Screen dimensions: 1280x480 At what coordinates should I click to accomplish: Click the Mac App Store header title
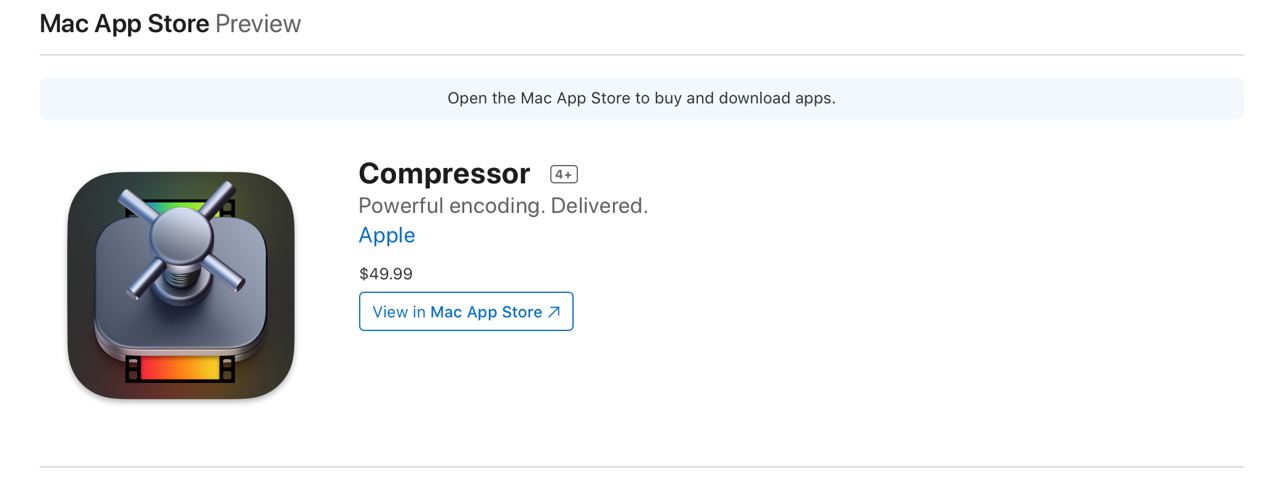pyautogui.click(x=124, y=24)
